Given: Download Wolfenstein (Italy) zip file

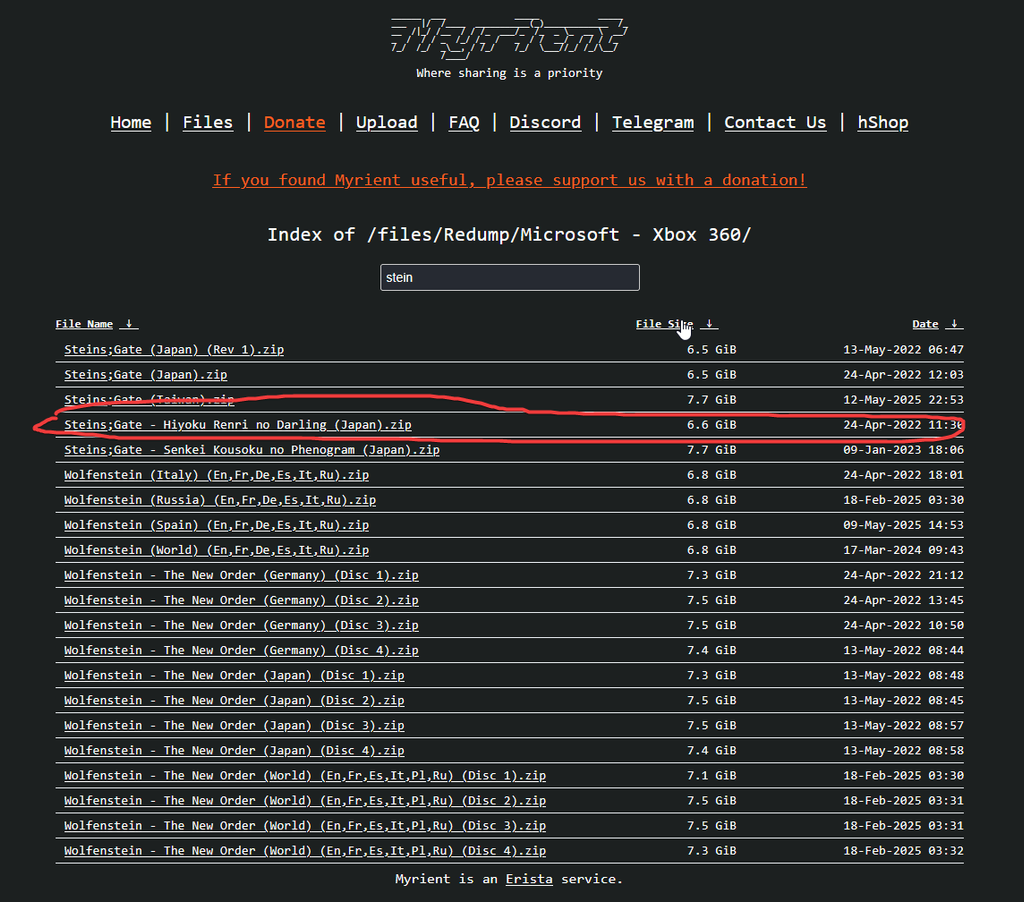Looking at the screenshot, I should 216,475.
